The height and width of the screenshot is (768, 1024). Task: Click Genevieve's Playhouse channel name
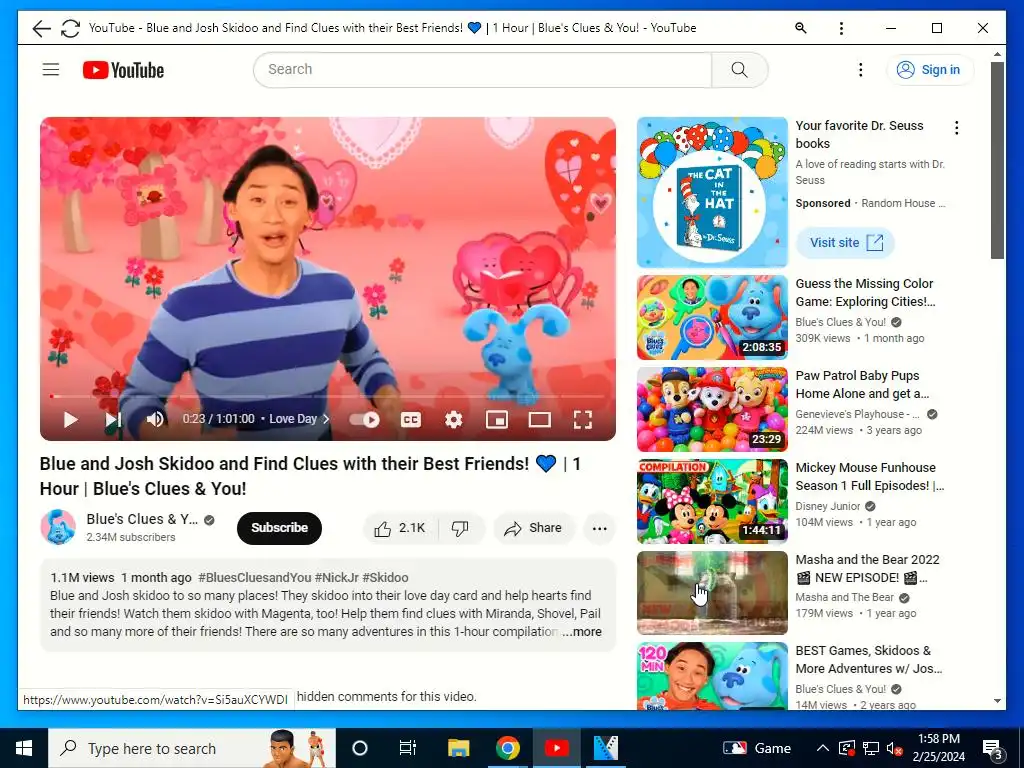tap(857, 414)
